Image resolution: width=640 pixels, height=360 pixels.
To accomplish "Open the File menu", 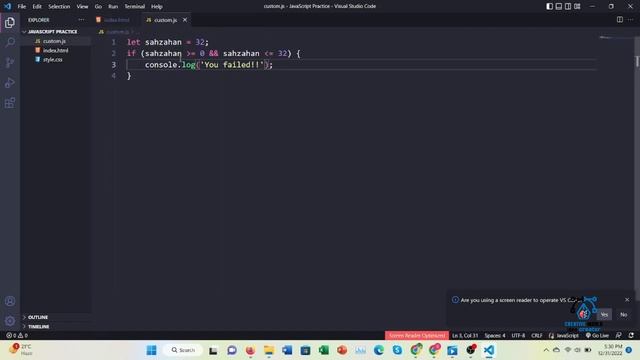I will point(22,6).
